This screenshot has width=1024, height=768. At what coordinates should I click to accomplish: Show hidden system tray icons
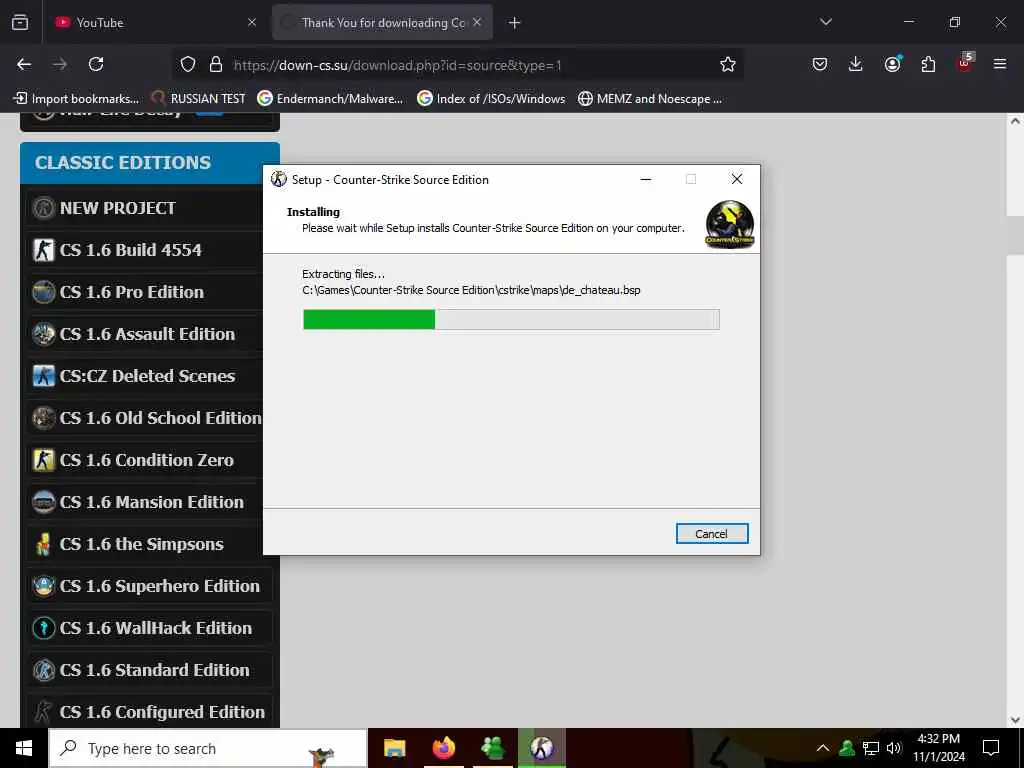(x=823, y=748)
